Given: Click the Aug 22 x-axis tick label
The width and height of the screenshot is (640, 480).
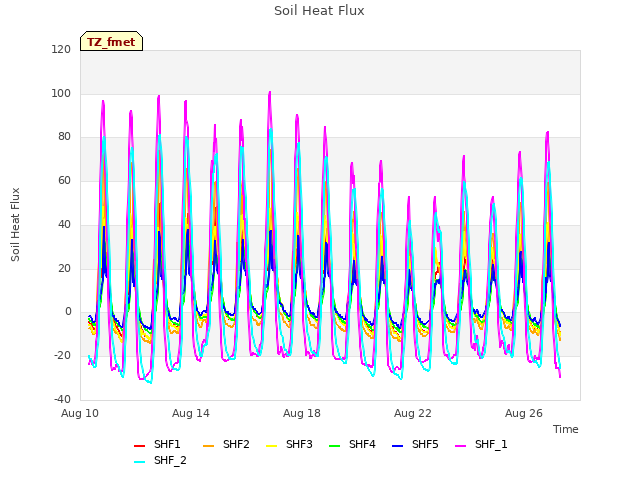Looking at the screenshot, I should pyautogui.click(x=413, y=413).
